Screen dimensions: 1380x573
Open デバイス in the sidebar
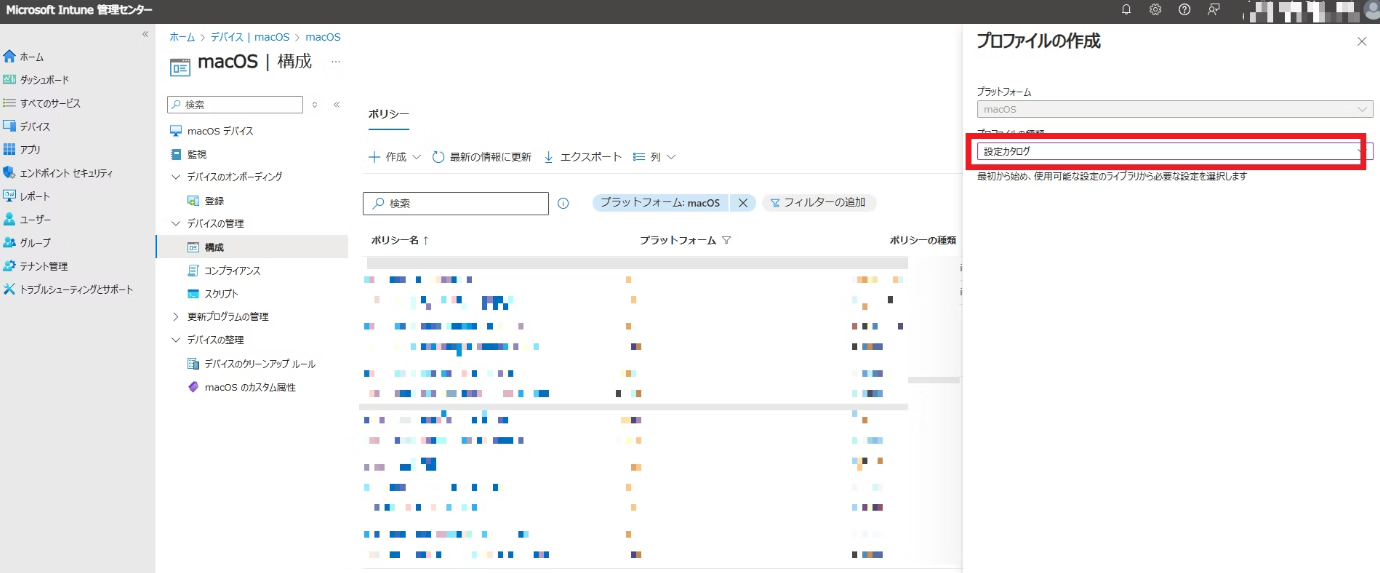click(27, 127)
